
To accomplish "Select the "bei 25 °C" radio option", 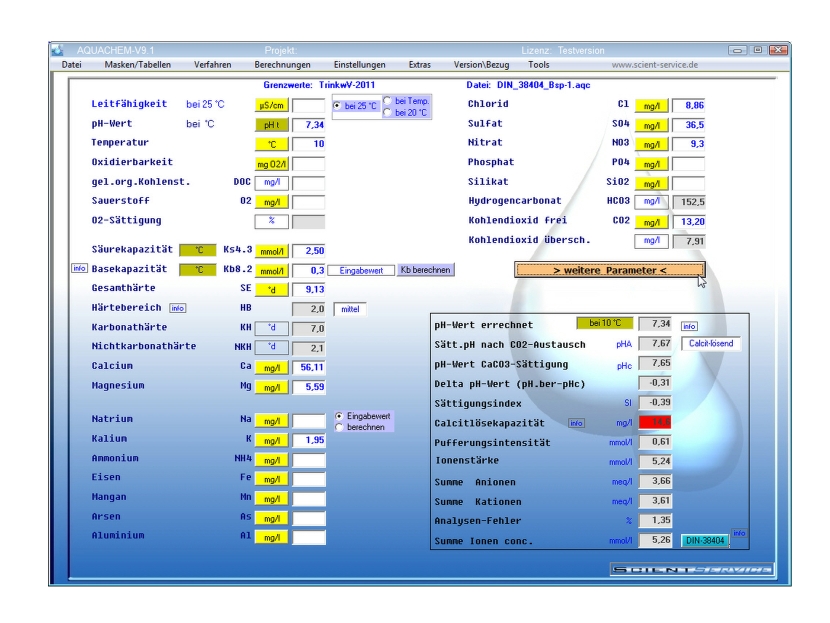I will [x=337, y=105].
